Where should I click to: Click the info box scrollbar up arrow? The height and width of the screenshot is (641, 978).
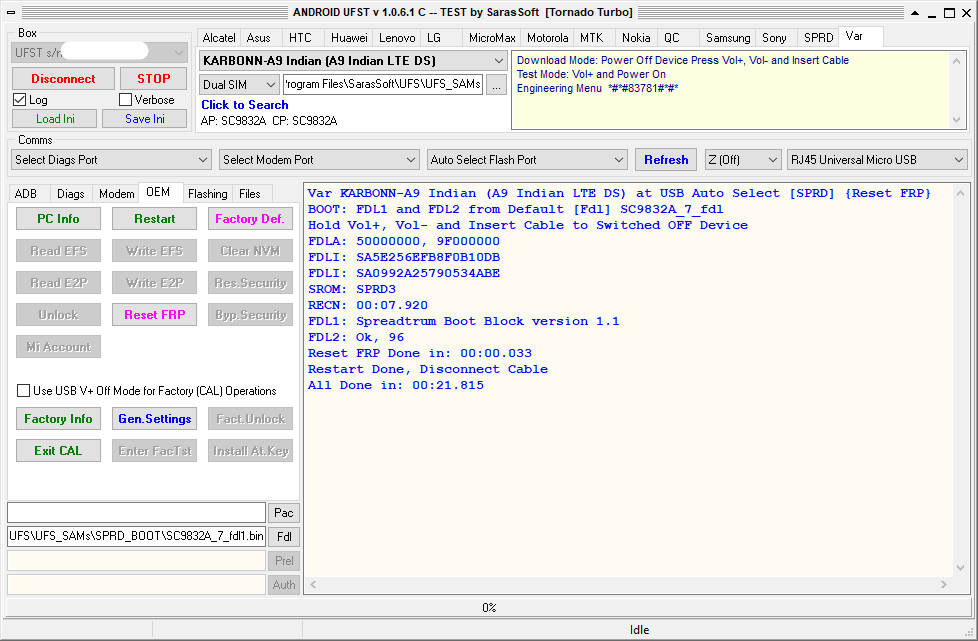point(956,61)
